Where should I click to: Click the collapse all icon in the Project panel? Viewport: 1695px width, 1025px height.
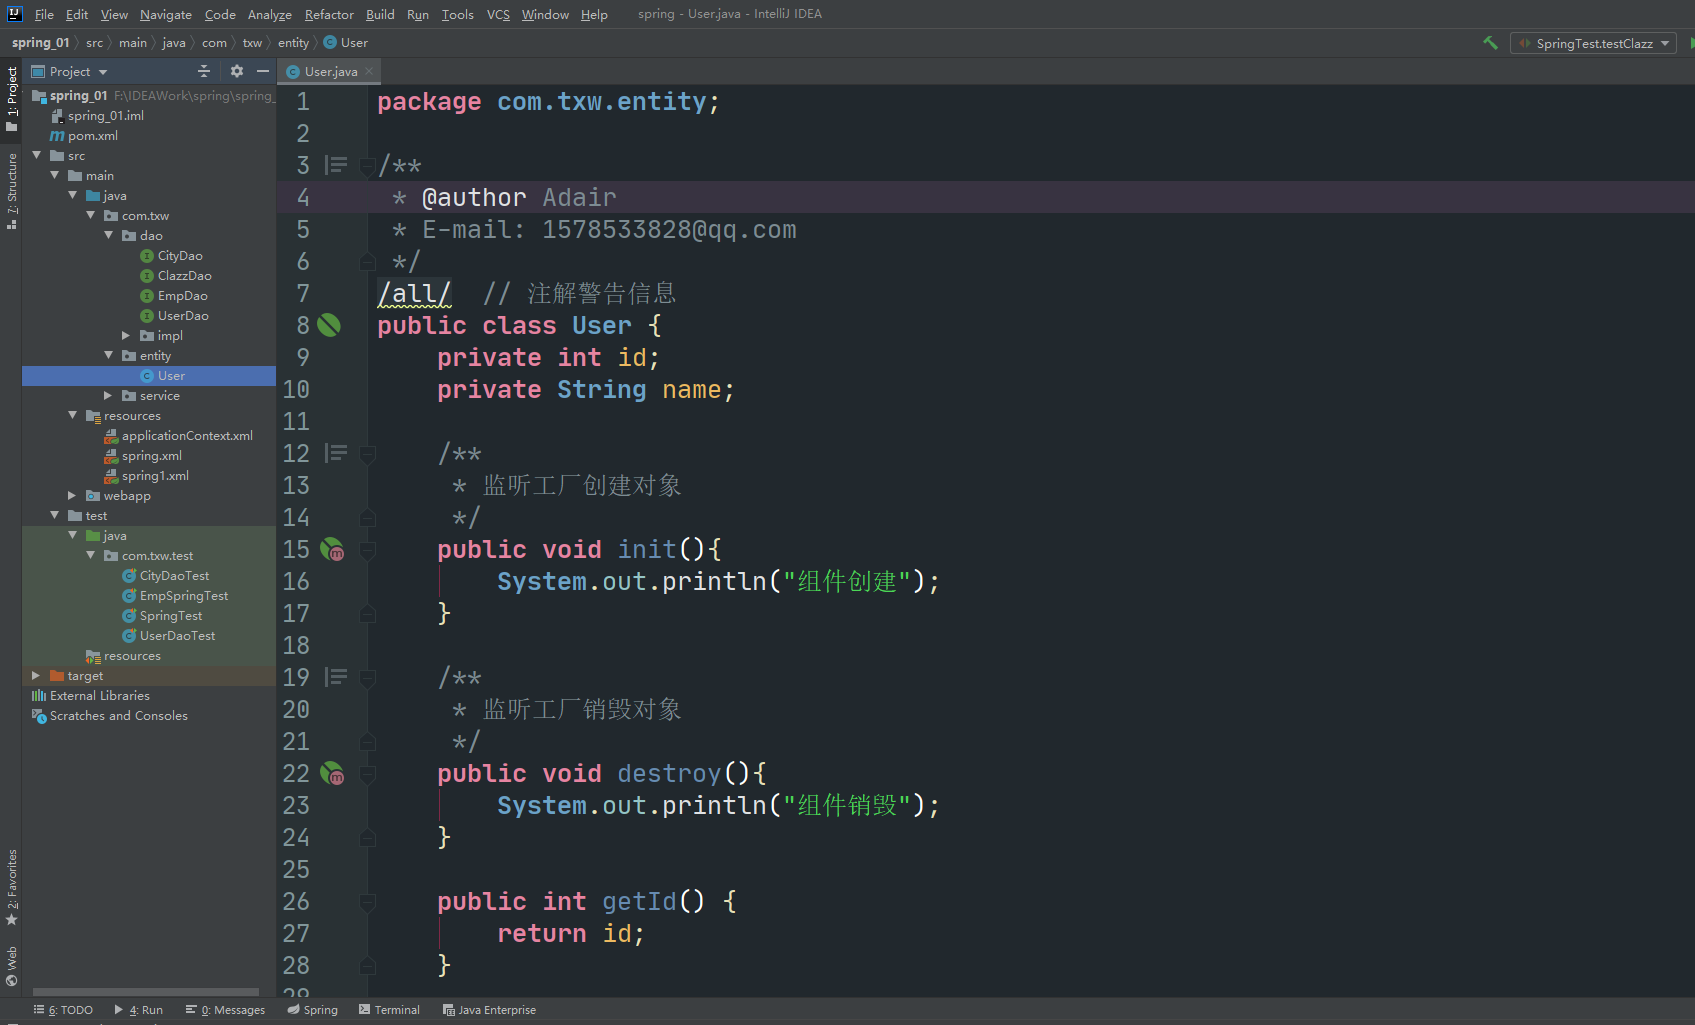(x=204, y=71)
